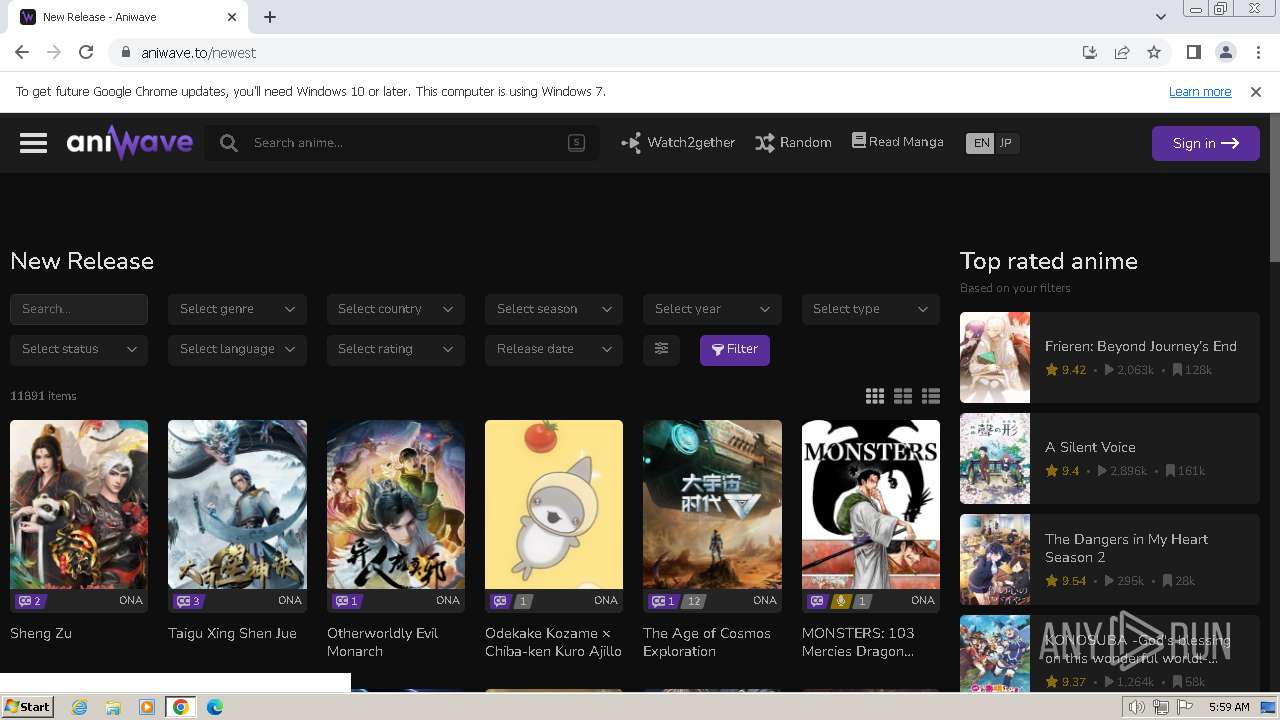Click the Frieren thumbnail image
This screenshot has width=1280, height=720.
[995, 357]
